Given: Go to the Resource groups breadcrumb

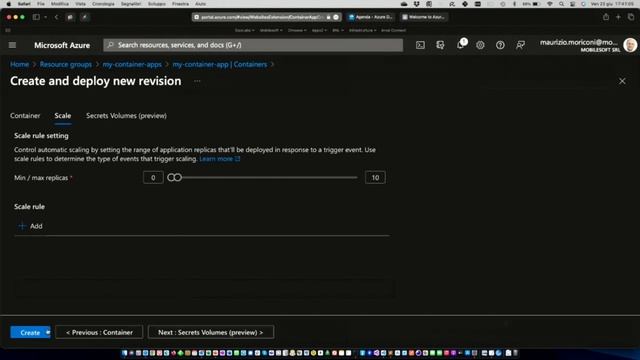Looking at the screenshot, I should [66, 64].
